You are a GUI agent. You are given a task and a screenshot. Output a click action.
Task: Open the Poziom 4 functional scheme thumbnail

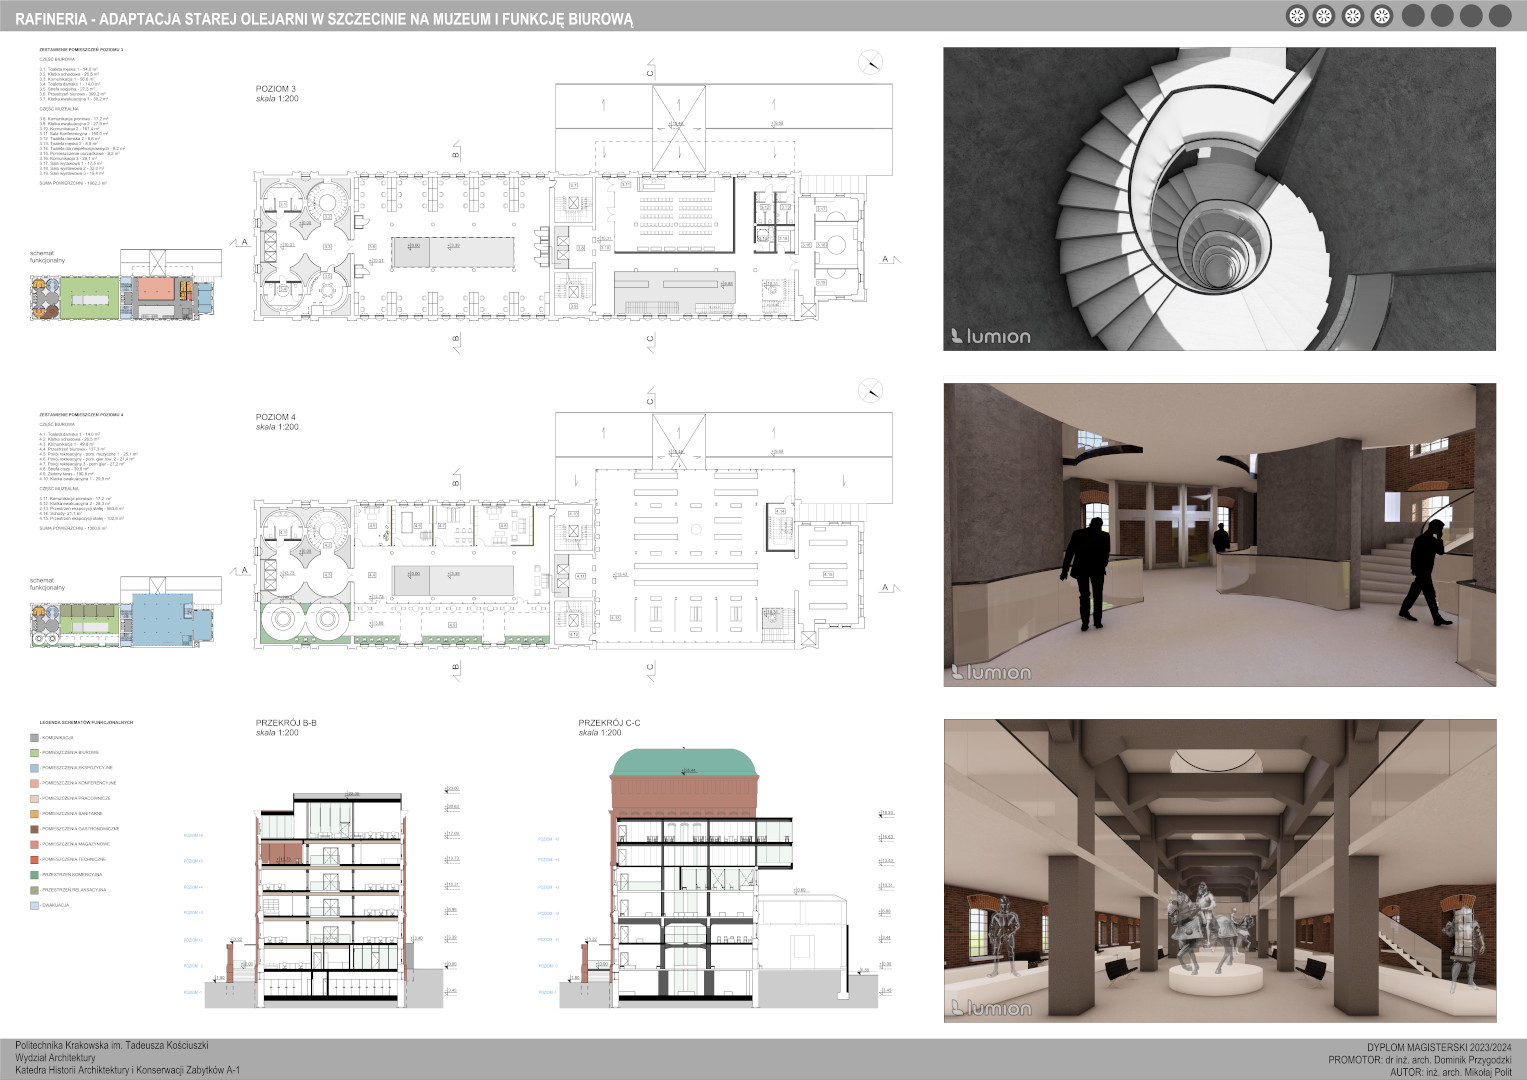coord(126,613)
